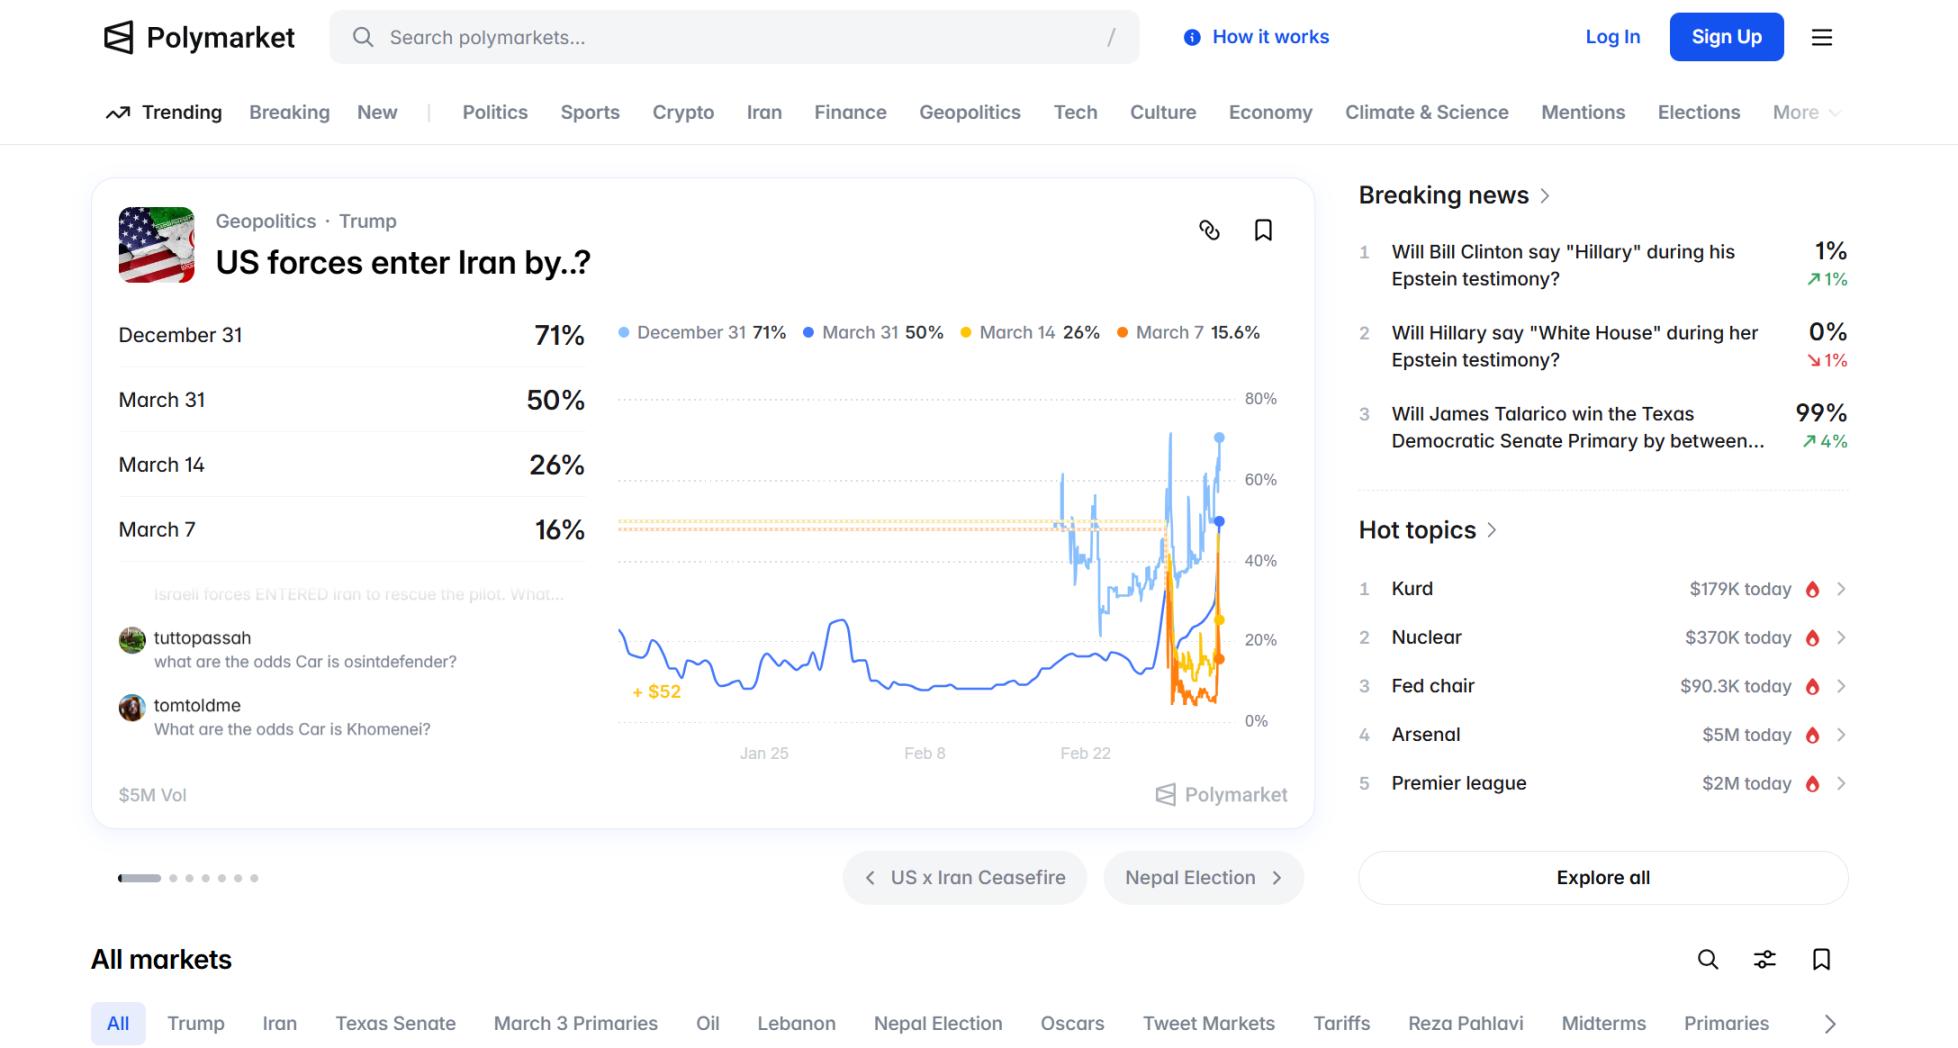
Task: Open the hamburger menu
Action: (1822, 37)
